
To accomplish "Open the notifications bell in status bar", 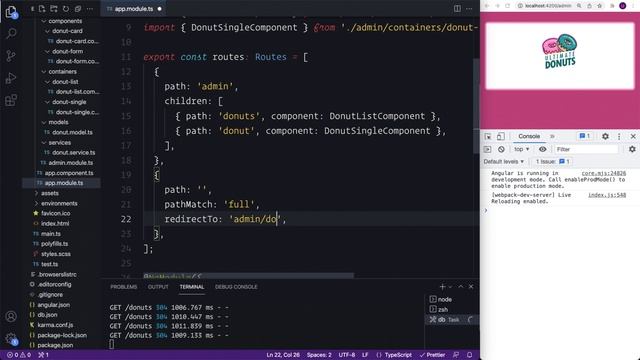I will pos(469,355).
